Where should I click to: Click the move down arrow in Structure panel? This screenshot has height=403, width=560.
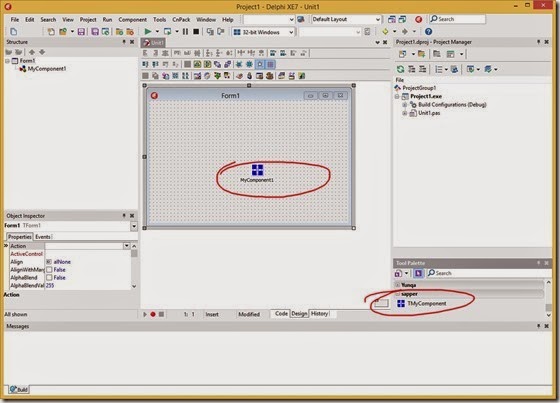[x=42, y=52]
